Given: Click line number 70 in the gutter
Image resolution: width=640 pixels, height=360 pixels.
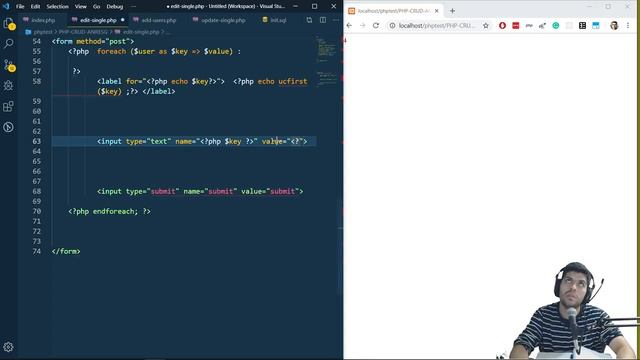Looking at the screenshot, I should point(37,211).
